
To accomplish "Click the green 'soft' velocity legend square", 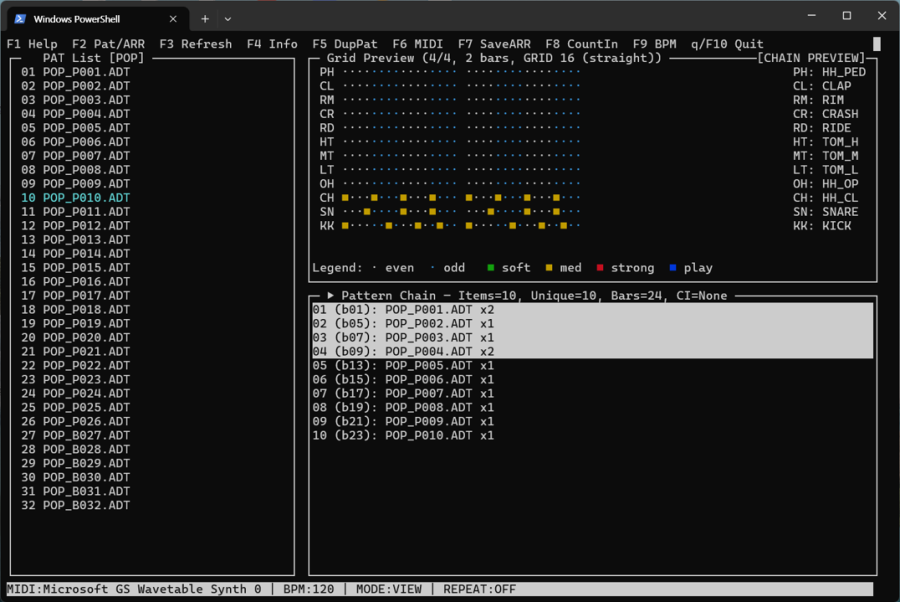I will click(490, 267).
